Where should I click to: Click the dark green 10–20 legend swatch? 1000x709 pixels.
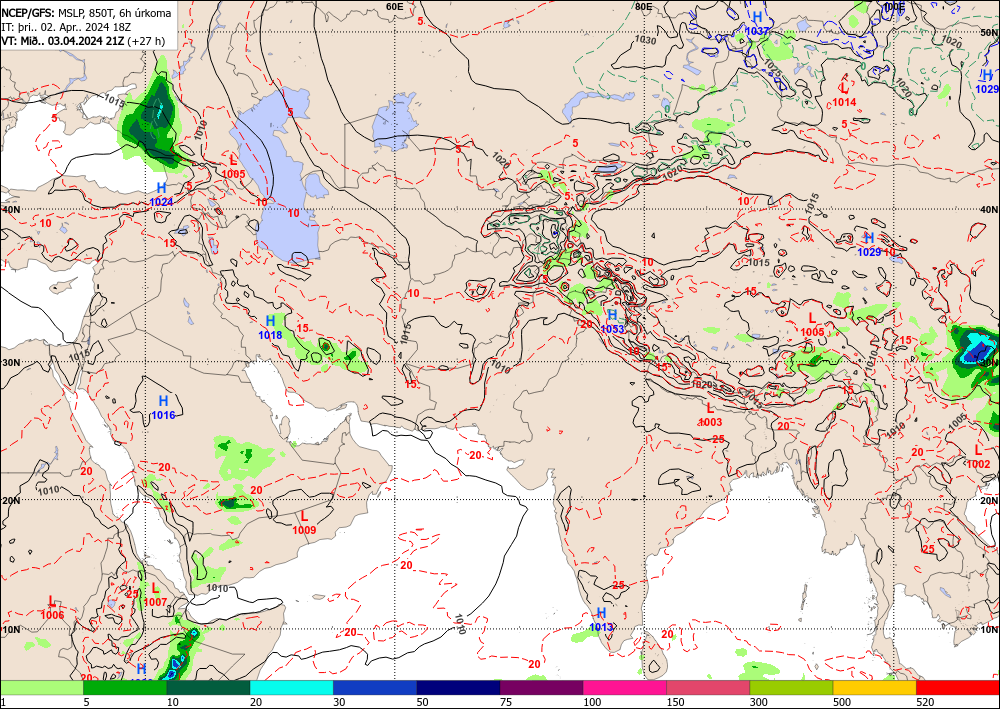[208, 687]
